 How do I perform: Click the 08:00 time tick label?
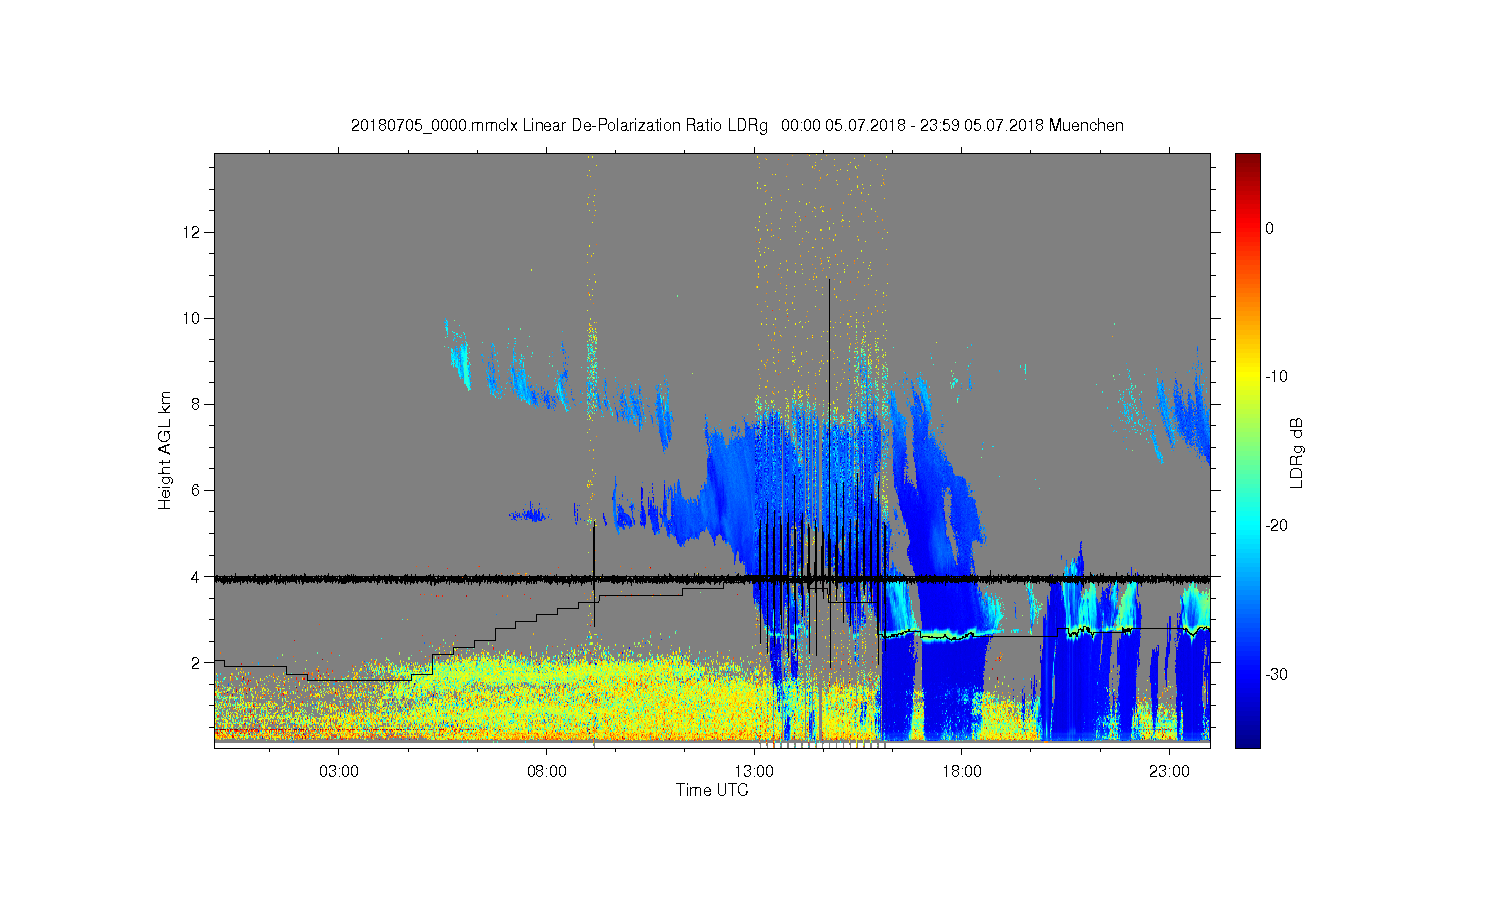[547, 772]
